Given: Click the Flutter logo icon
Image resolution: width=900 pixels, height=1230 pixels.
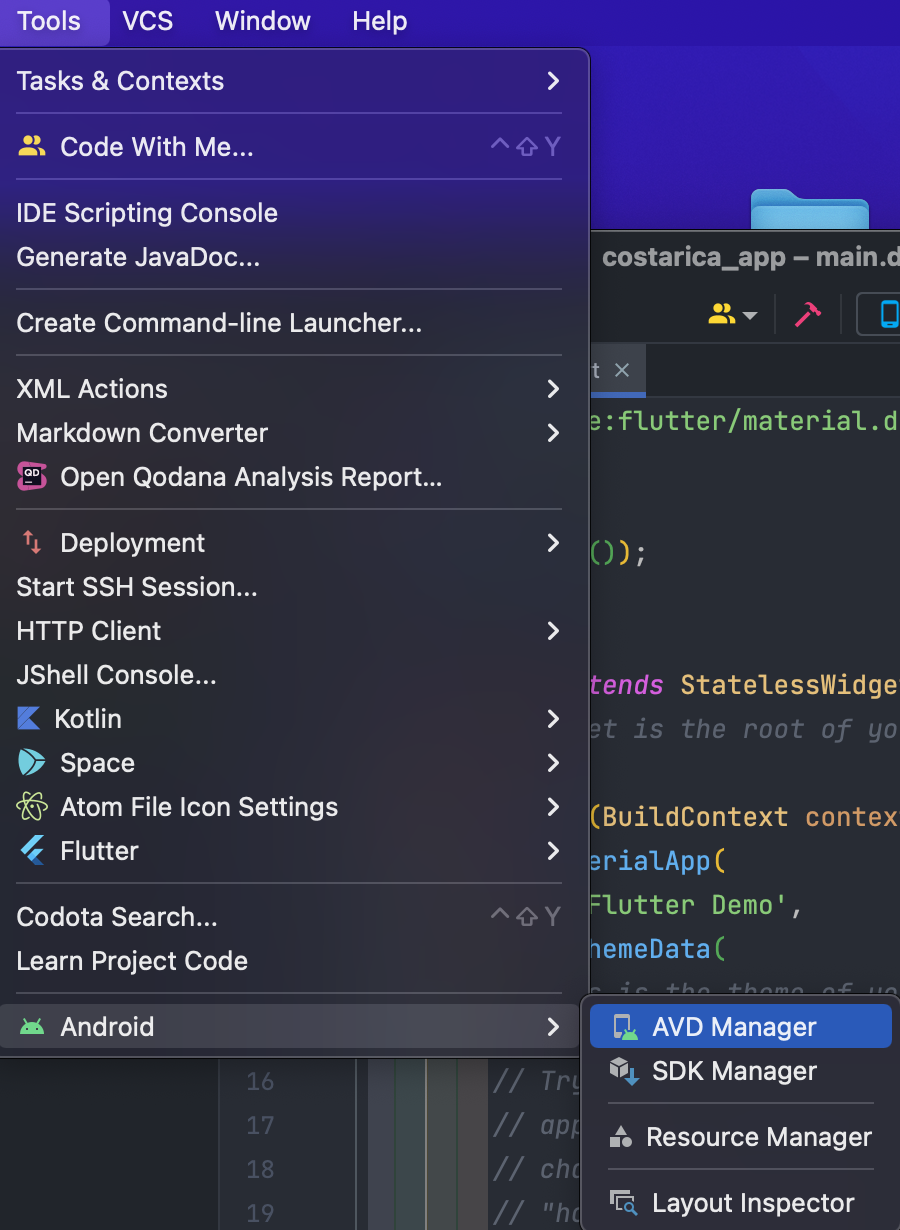Looking at the screenshot, I should (32, 851).
